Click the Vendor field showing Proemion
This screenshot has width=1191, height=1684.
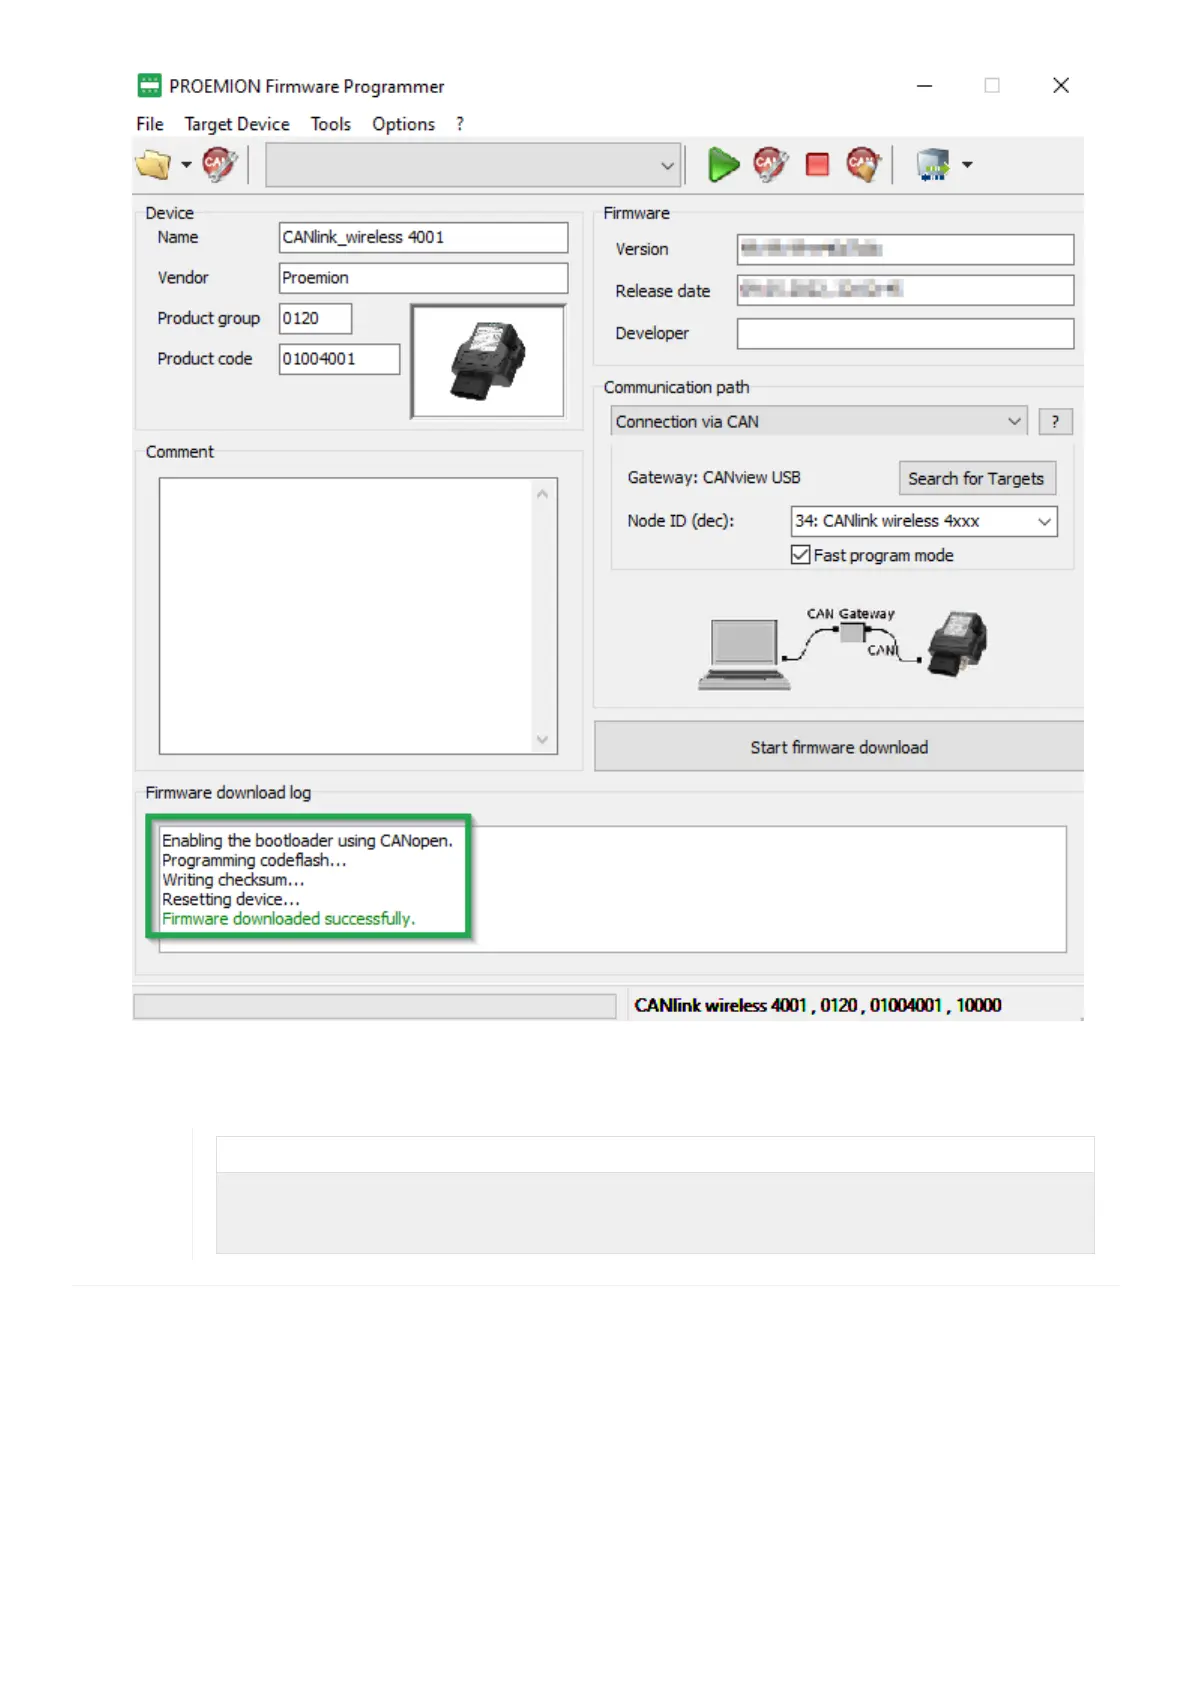point(423,277)
